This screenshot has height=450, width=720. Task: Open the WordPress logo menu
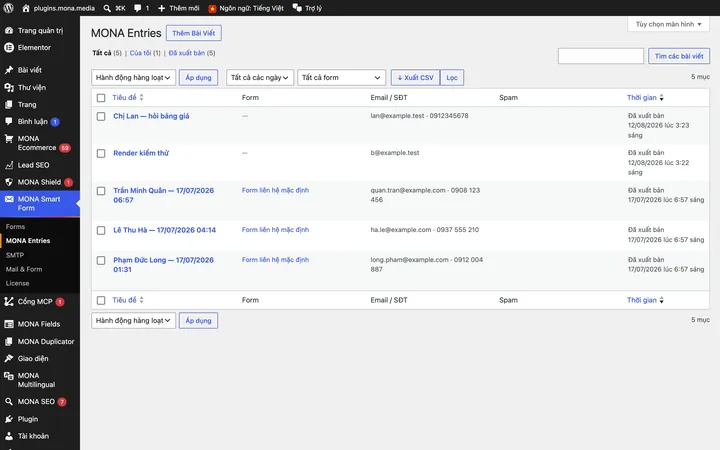pyautogui.click(x=8, y=8)
